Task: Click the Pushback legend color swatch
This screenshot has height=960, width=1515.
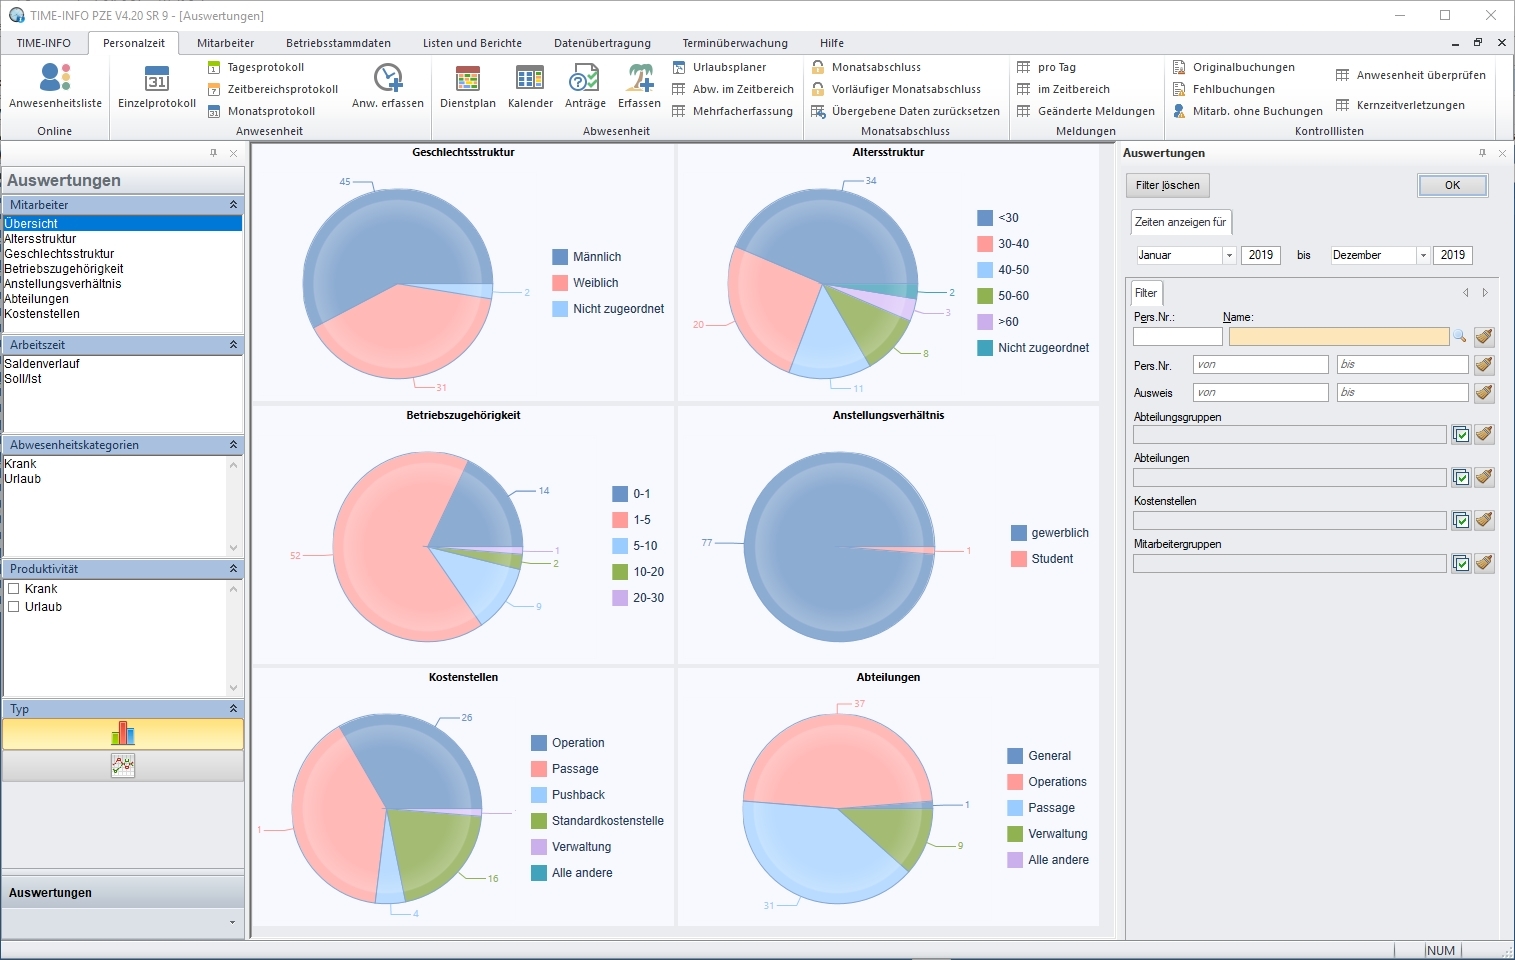Action: (539, 795)
